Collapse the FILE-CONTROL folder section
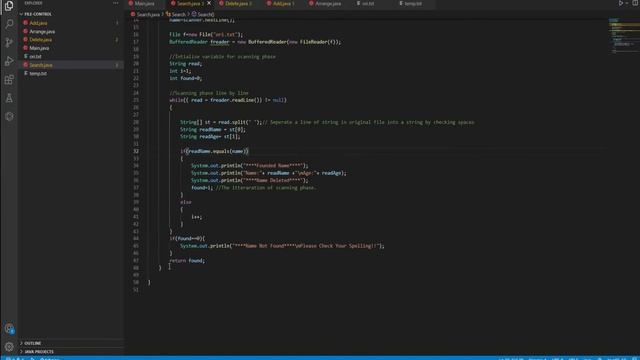This screenshot has width=640, height=360. pos(38,14)
